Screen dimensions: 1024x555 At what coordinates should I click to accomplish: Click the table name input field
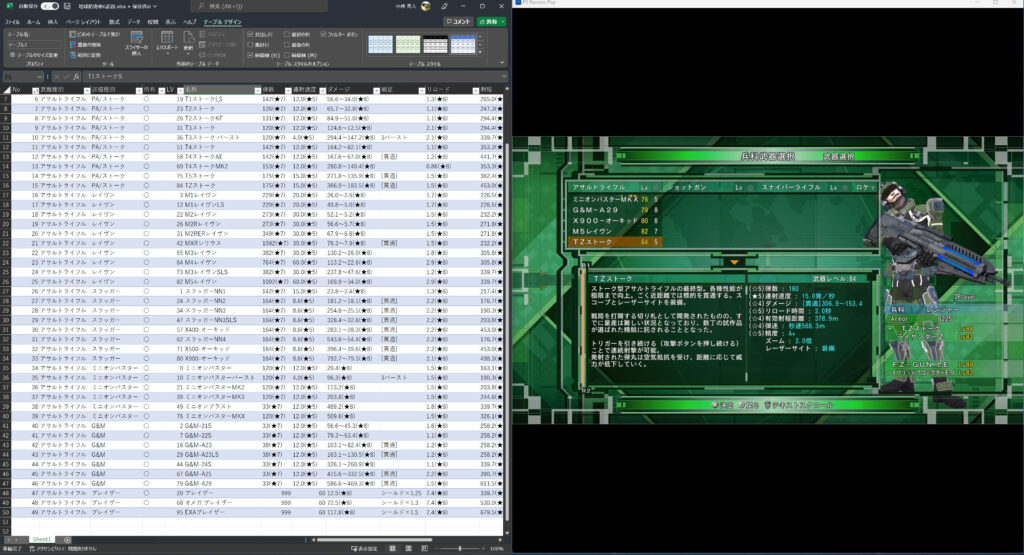coord(33,44)
